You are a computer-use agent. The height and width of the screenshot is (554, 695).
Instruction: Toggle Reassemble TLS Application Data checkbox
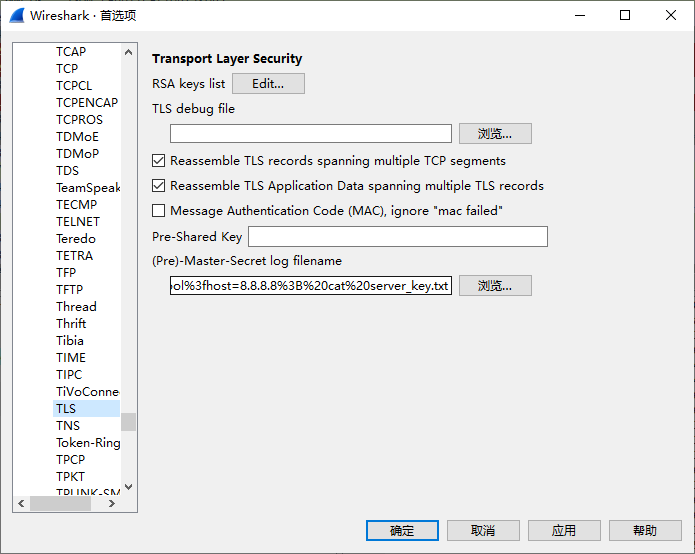click(x=158, y=185)
